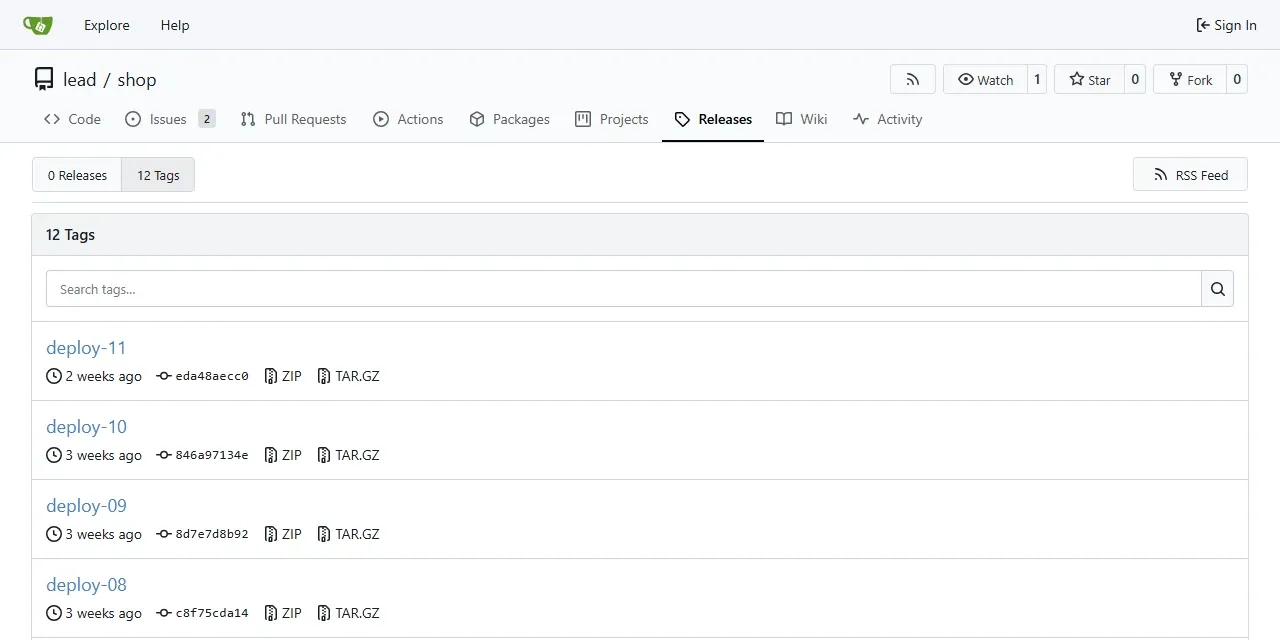Switch to the Actions tab
The image size is (1280, 640).
click(x=408, y=119)
